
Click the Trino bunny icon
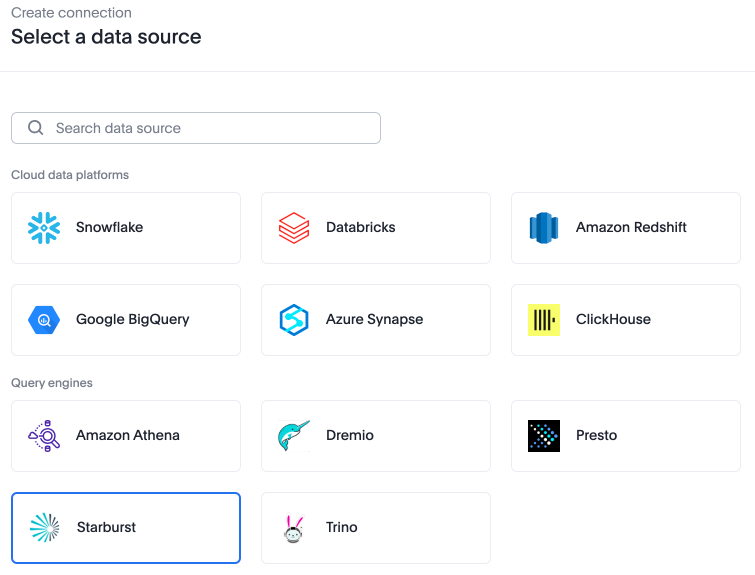pos(294,528)
